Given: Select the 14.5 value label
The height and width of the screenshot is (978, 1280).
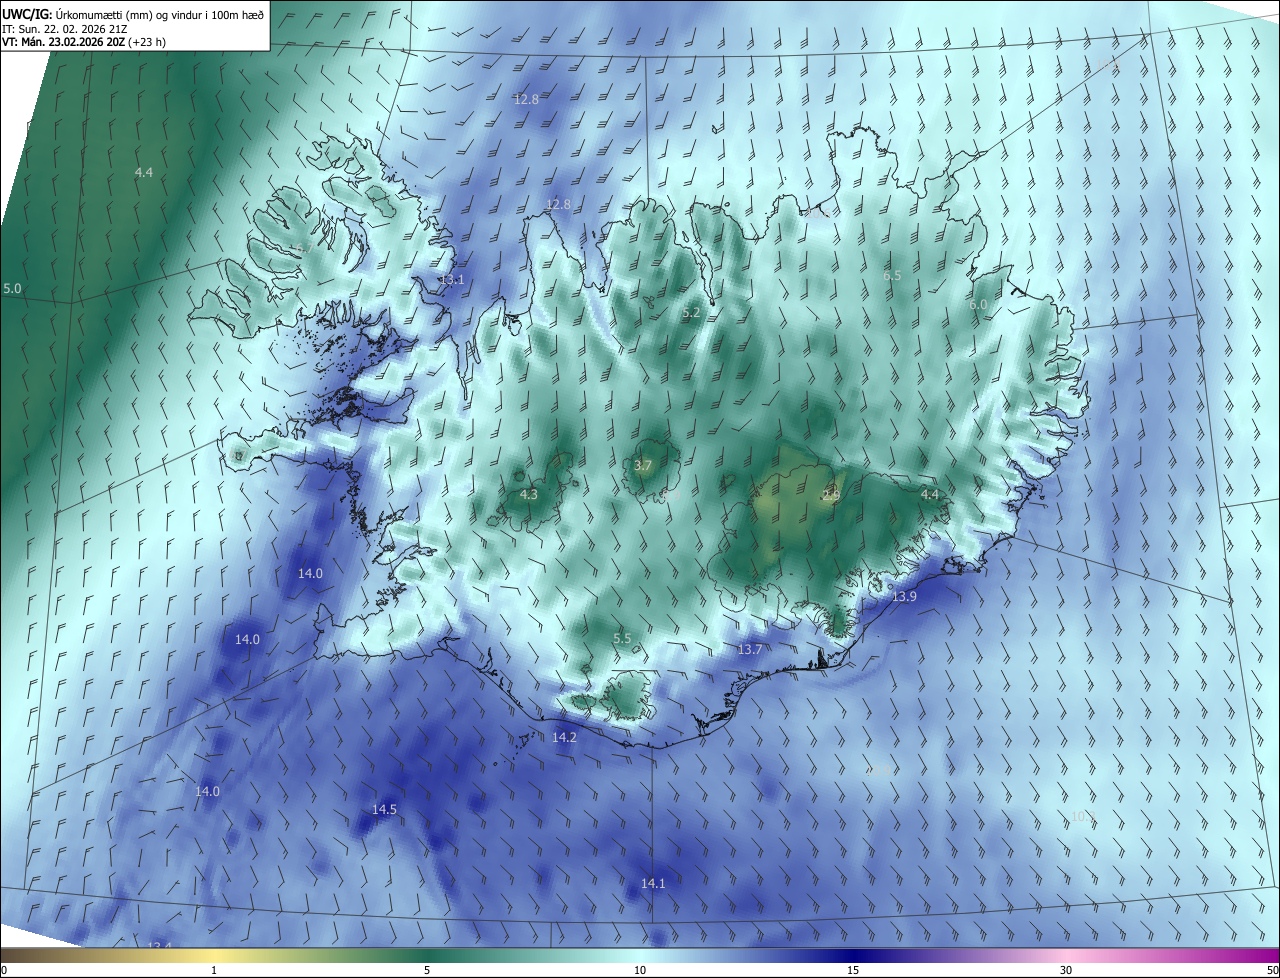Looking at the screenshot, I should click(385, 809).
